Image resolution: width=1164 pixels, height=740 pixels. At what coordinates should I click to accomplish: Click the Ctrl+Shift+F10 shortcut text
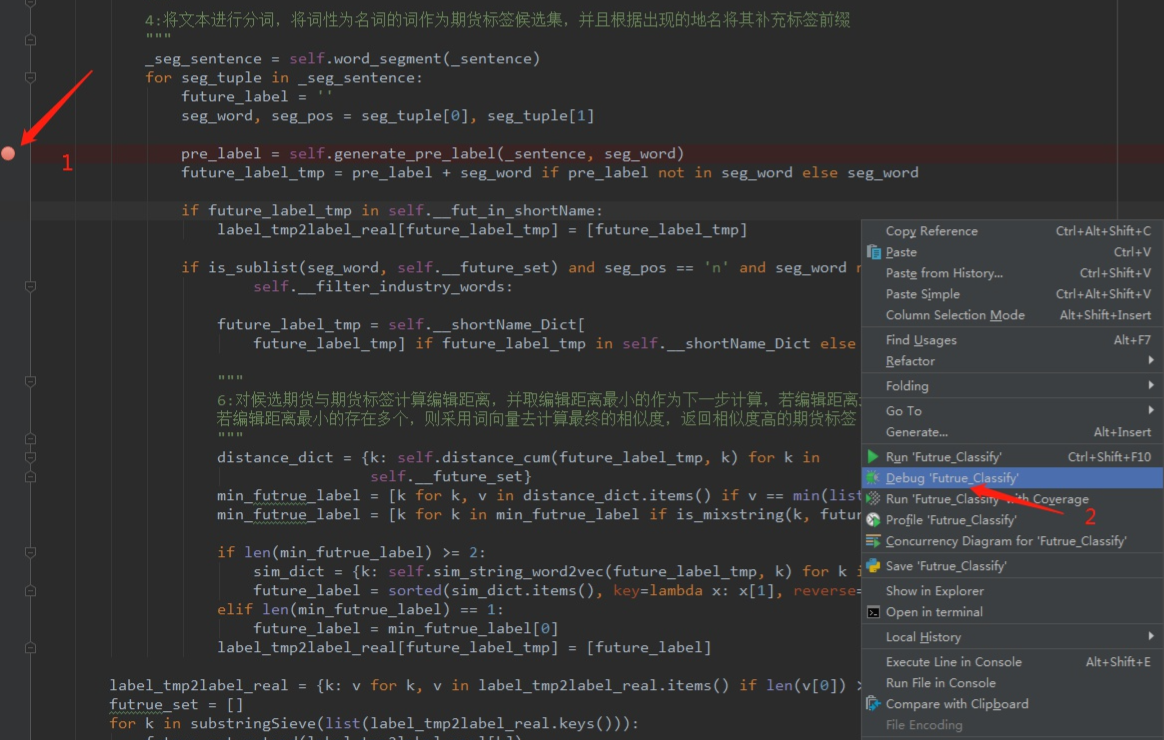tap(1109, 456)
